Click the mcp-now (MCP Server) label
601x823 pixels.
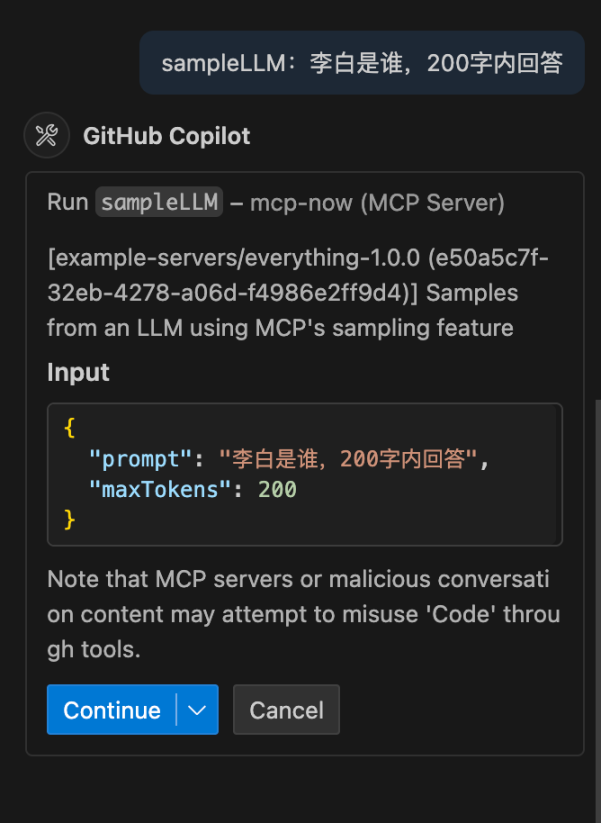pos(377,203)
